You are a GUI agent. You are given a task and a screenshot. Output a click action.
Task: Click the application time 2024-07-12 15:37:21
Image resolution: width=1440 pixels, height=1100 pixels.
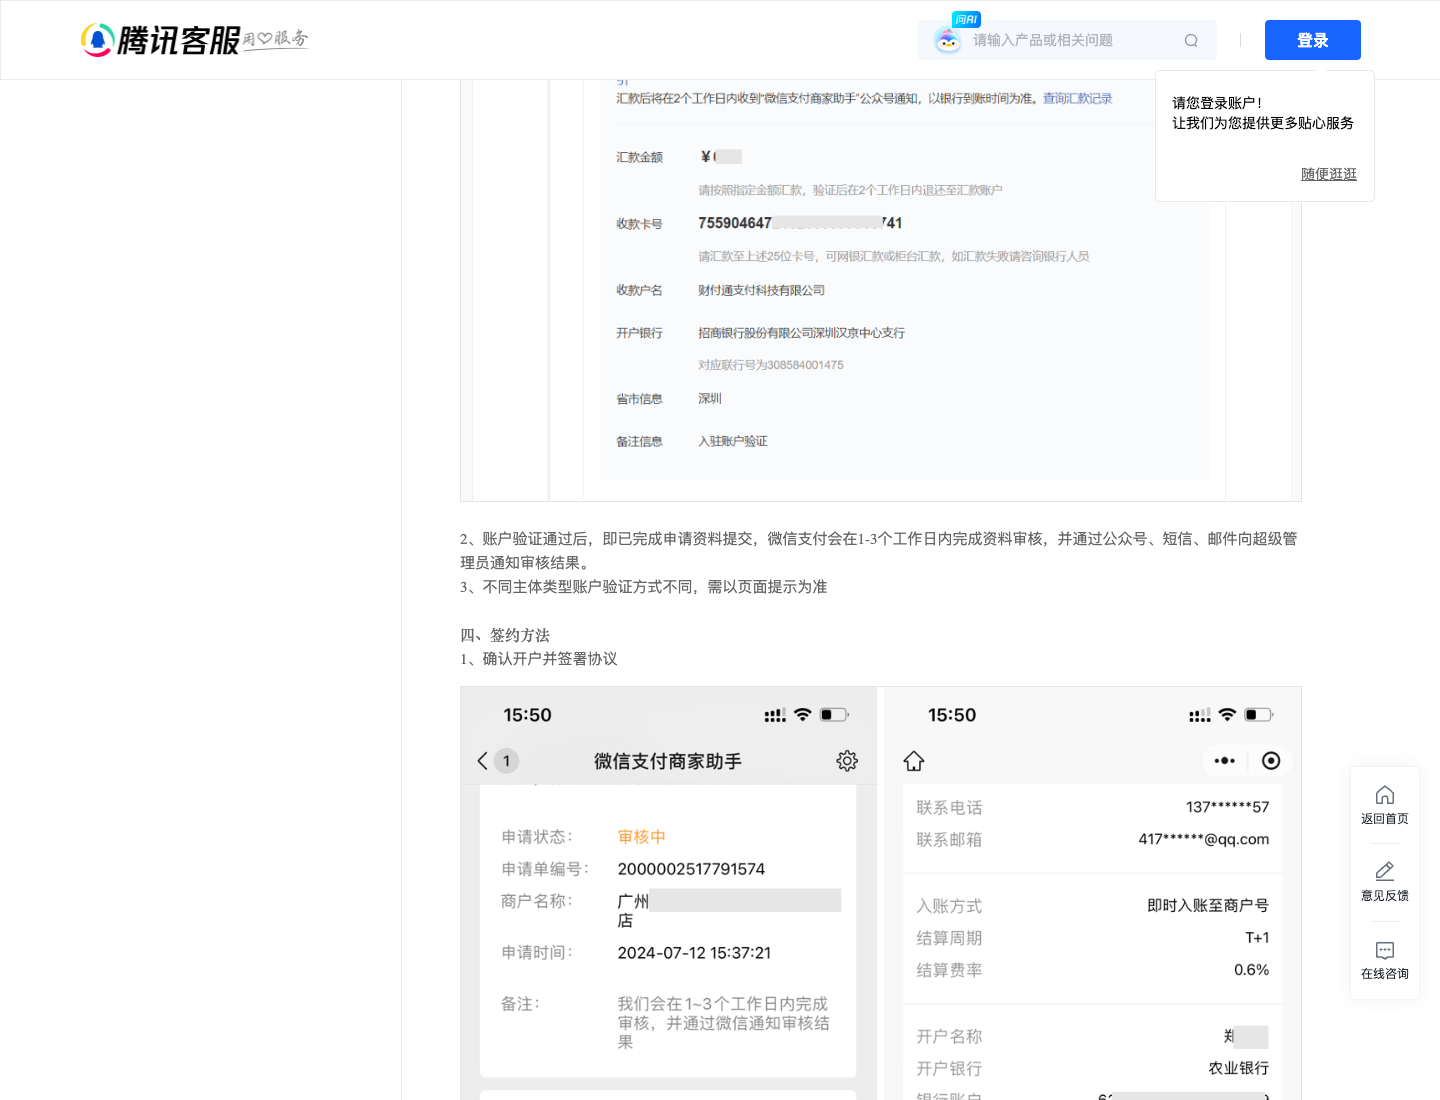click(x=694, y=953)
